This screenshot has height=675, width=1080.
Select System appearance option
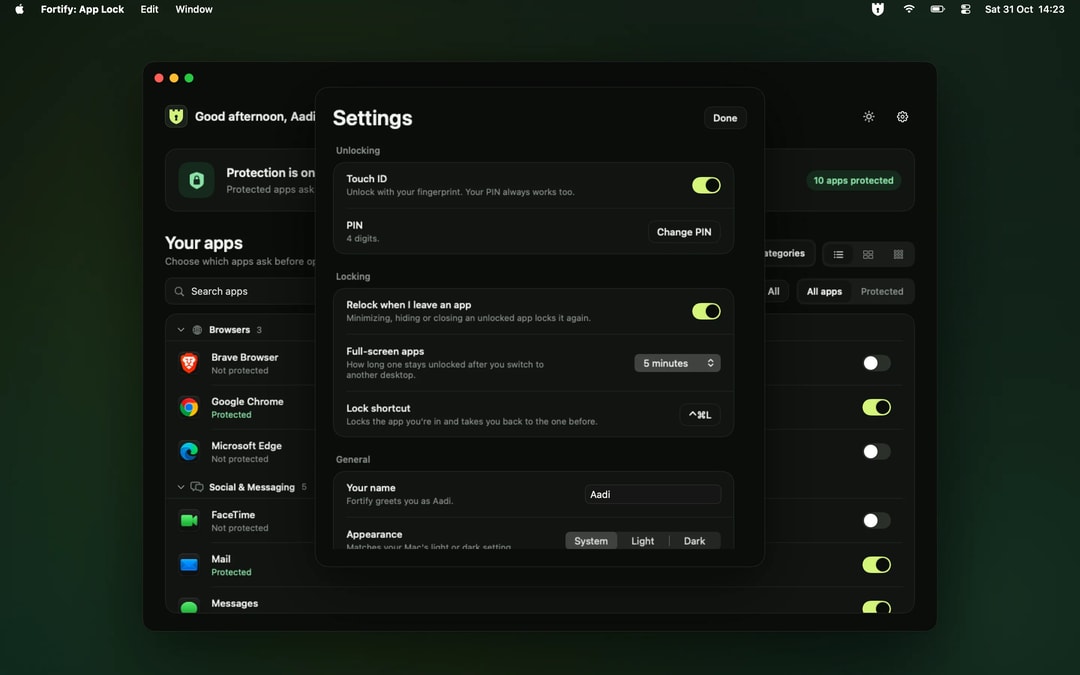click(x=591, y=541)
